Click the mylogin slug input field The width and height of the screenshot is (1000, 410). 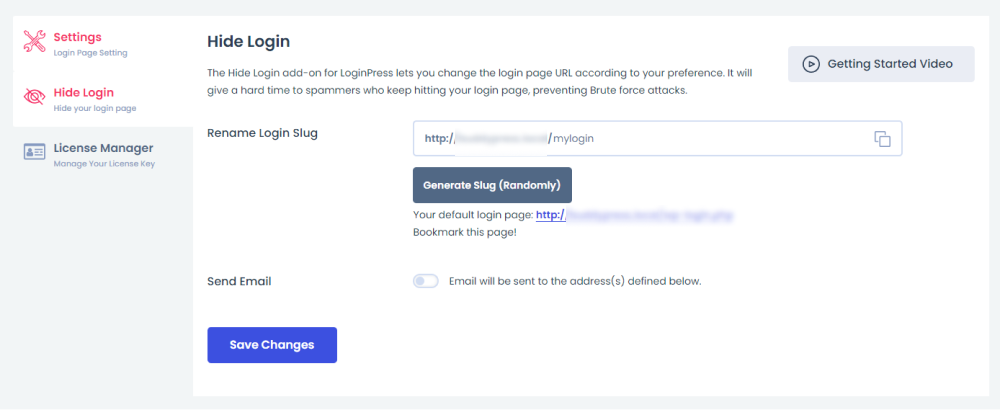(658, 138)
